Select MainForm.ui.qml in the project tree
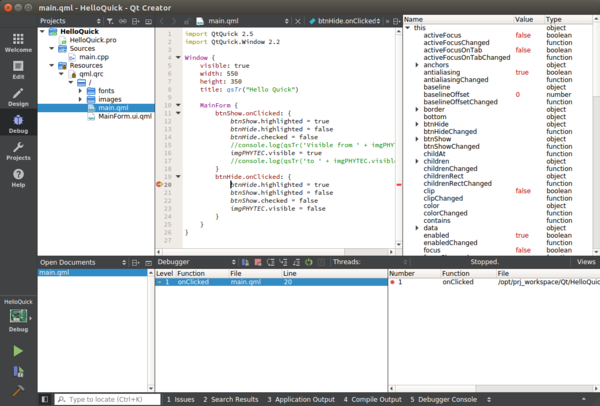 [125, 116]
